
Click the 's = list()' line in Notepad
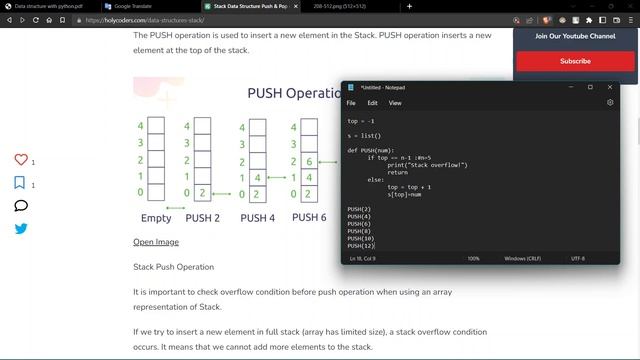[x=364, y=136]
